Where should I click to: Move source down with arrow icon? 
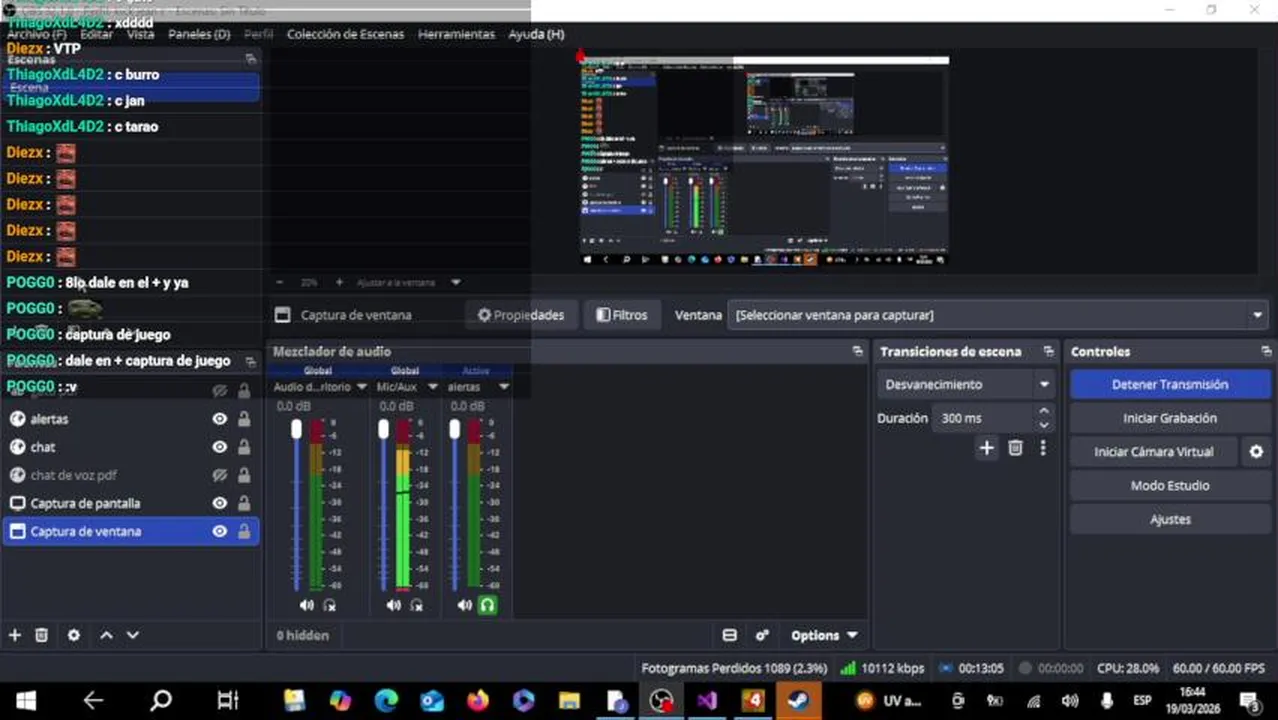coord(132,635)
